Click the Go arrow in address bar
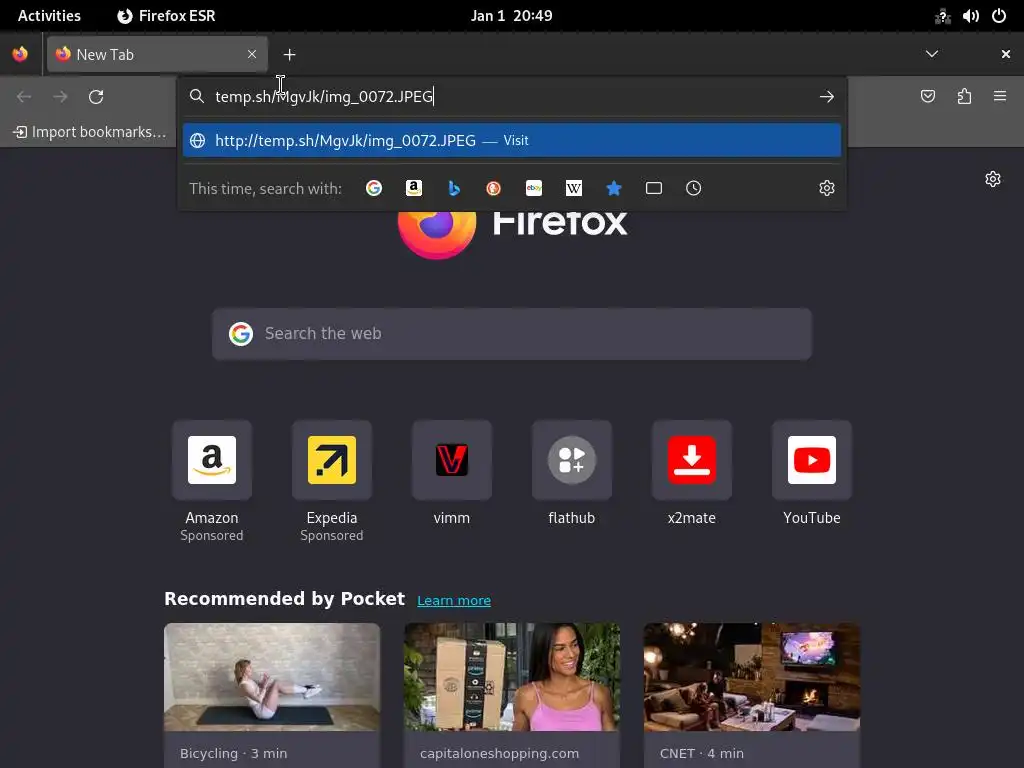 pos(827,97)
